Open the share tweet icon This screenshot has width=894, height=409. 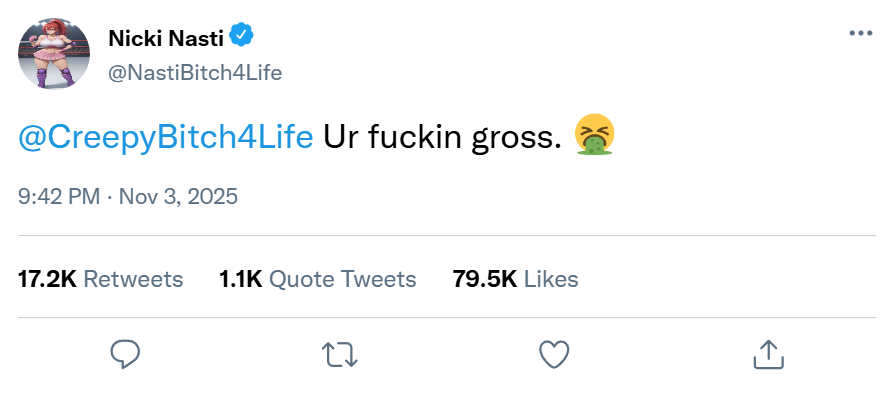pos(767,352)
